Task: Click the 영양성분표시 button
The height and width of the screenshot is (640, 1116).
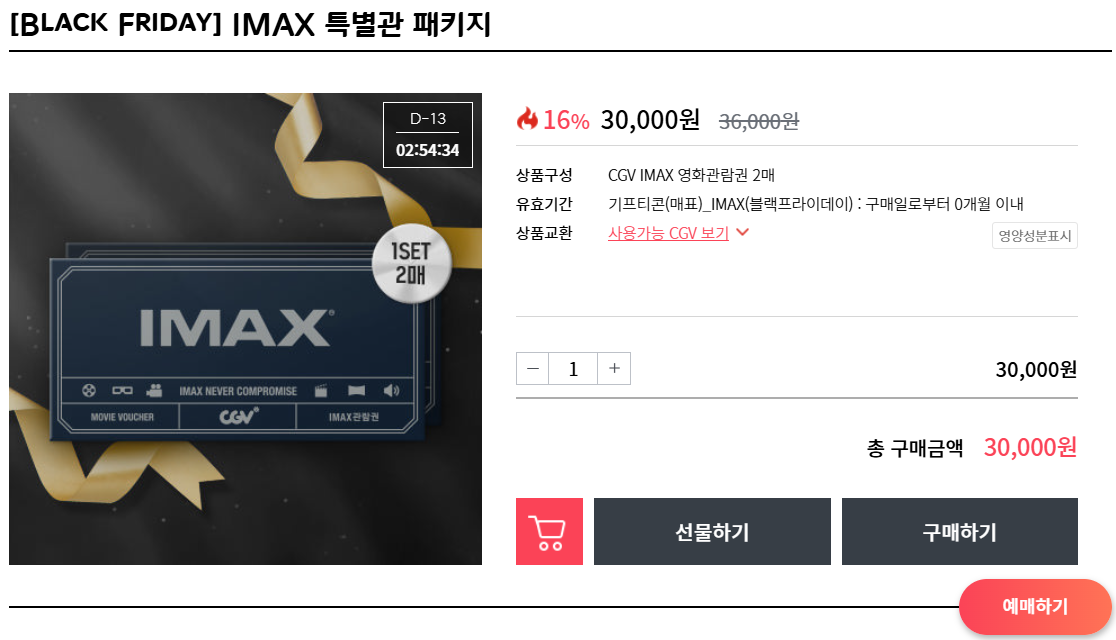Action: click(1034, 236)
